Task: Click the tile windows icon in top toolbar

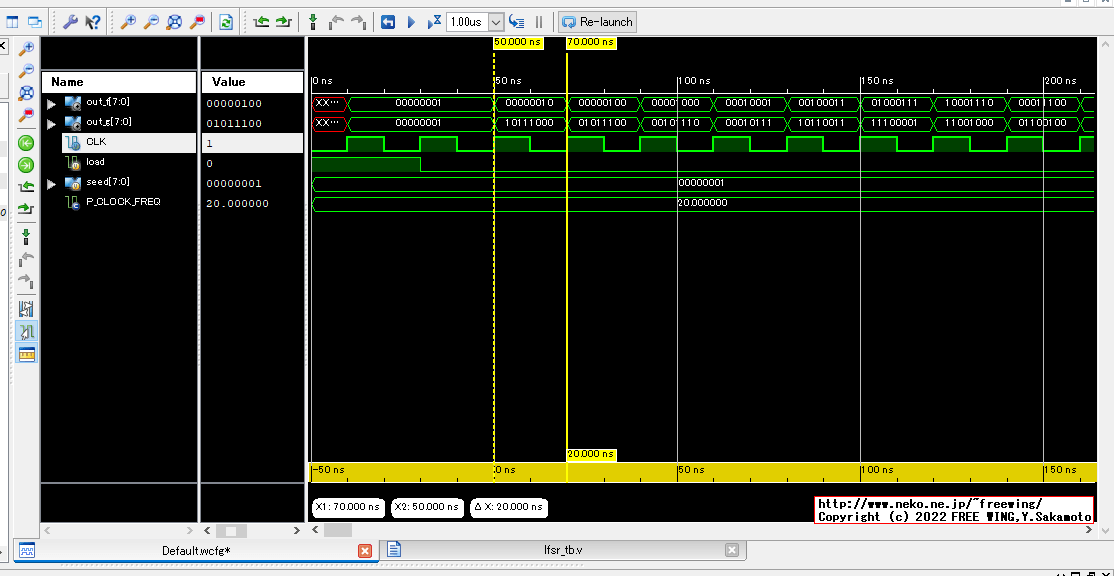Action: 12,22
